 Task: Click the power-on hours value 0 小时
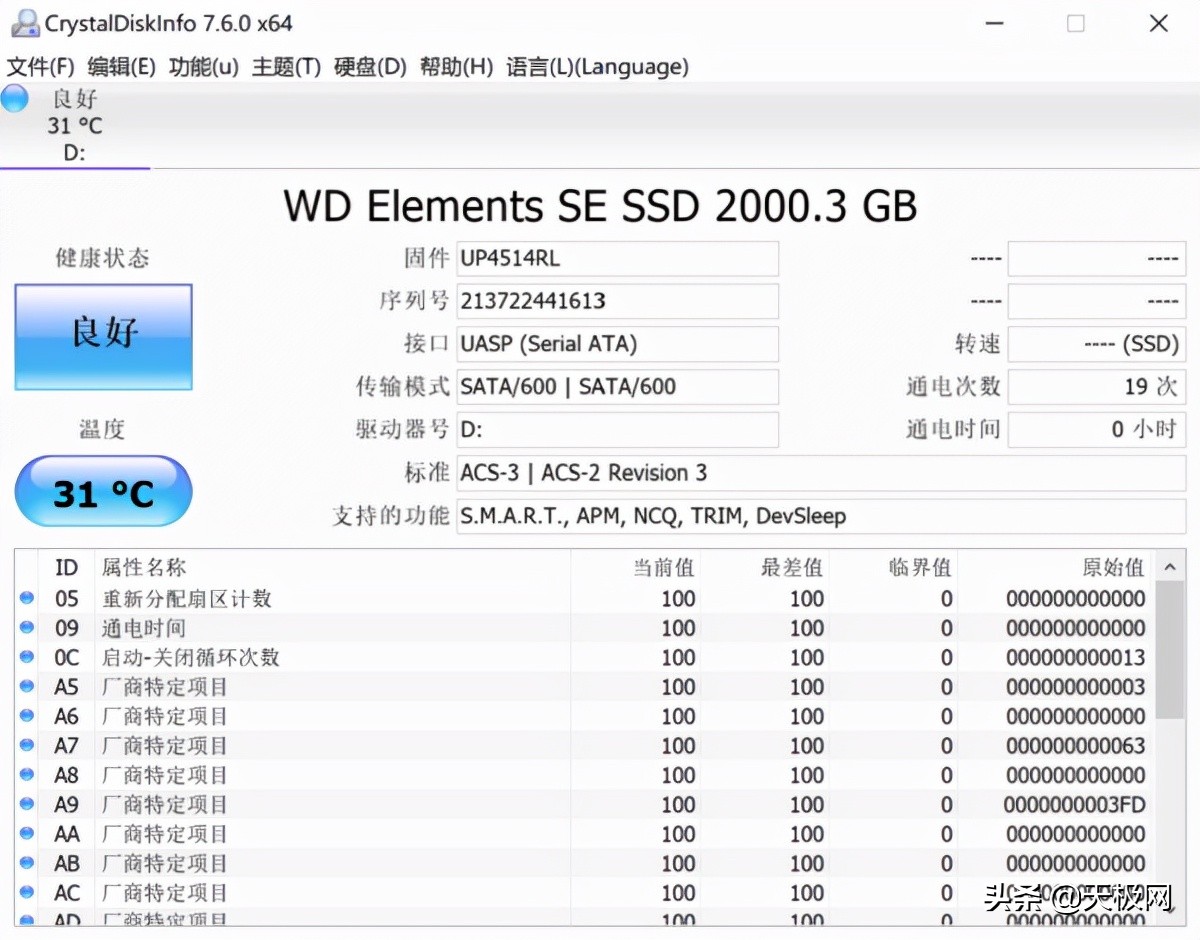coord(1097,430)
